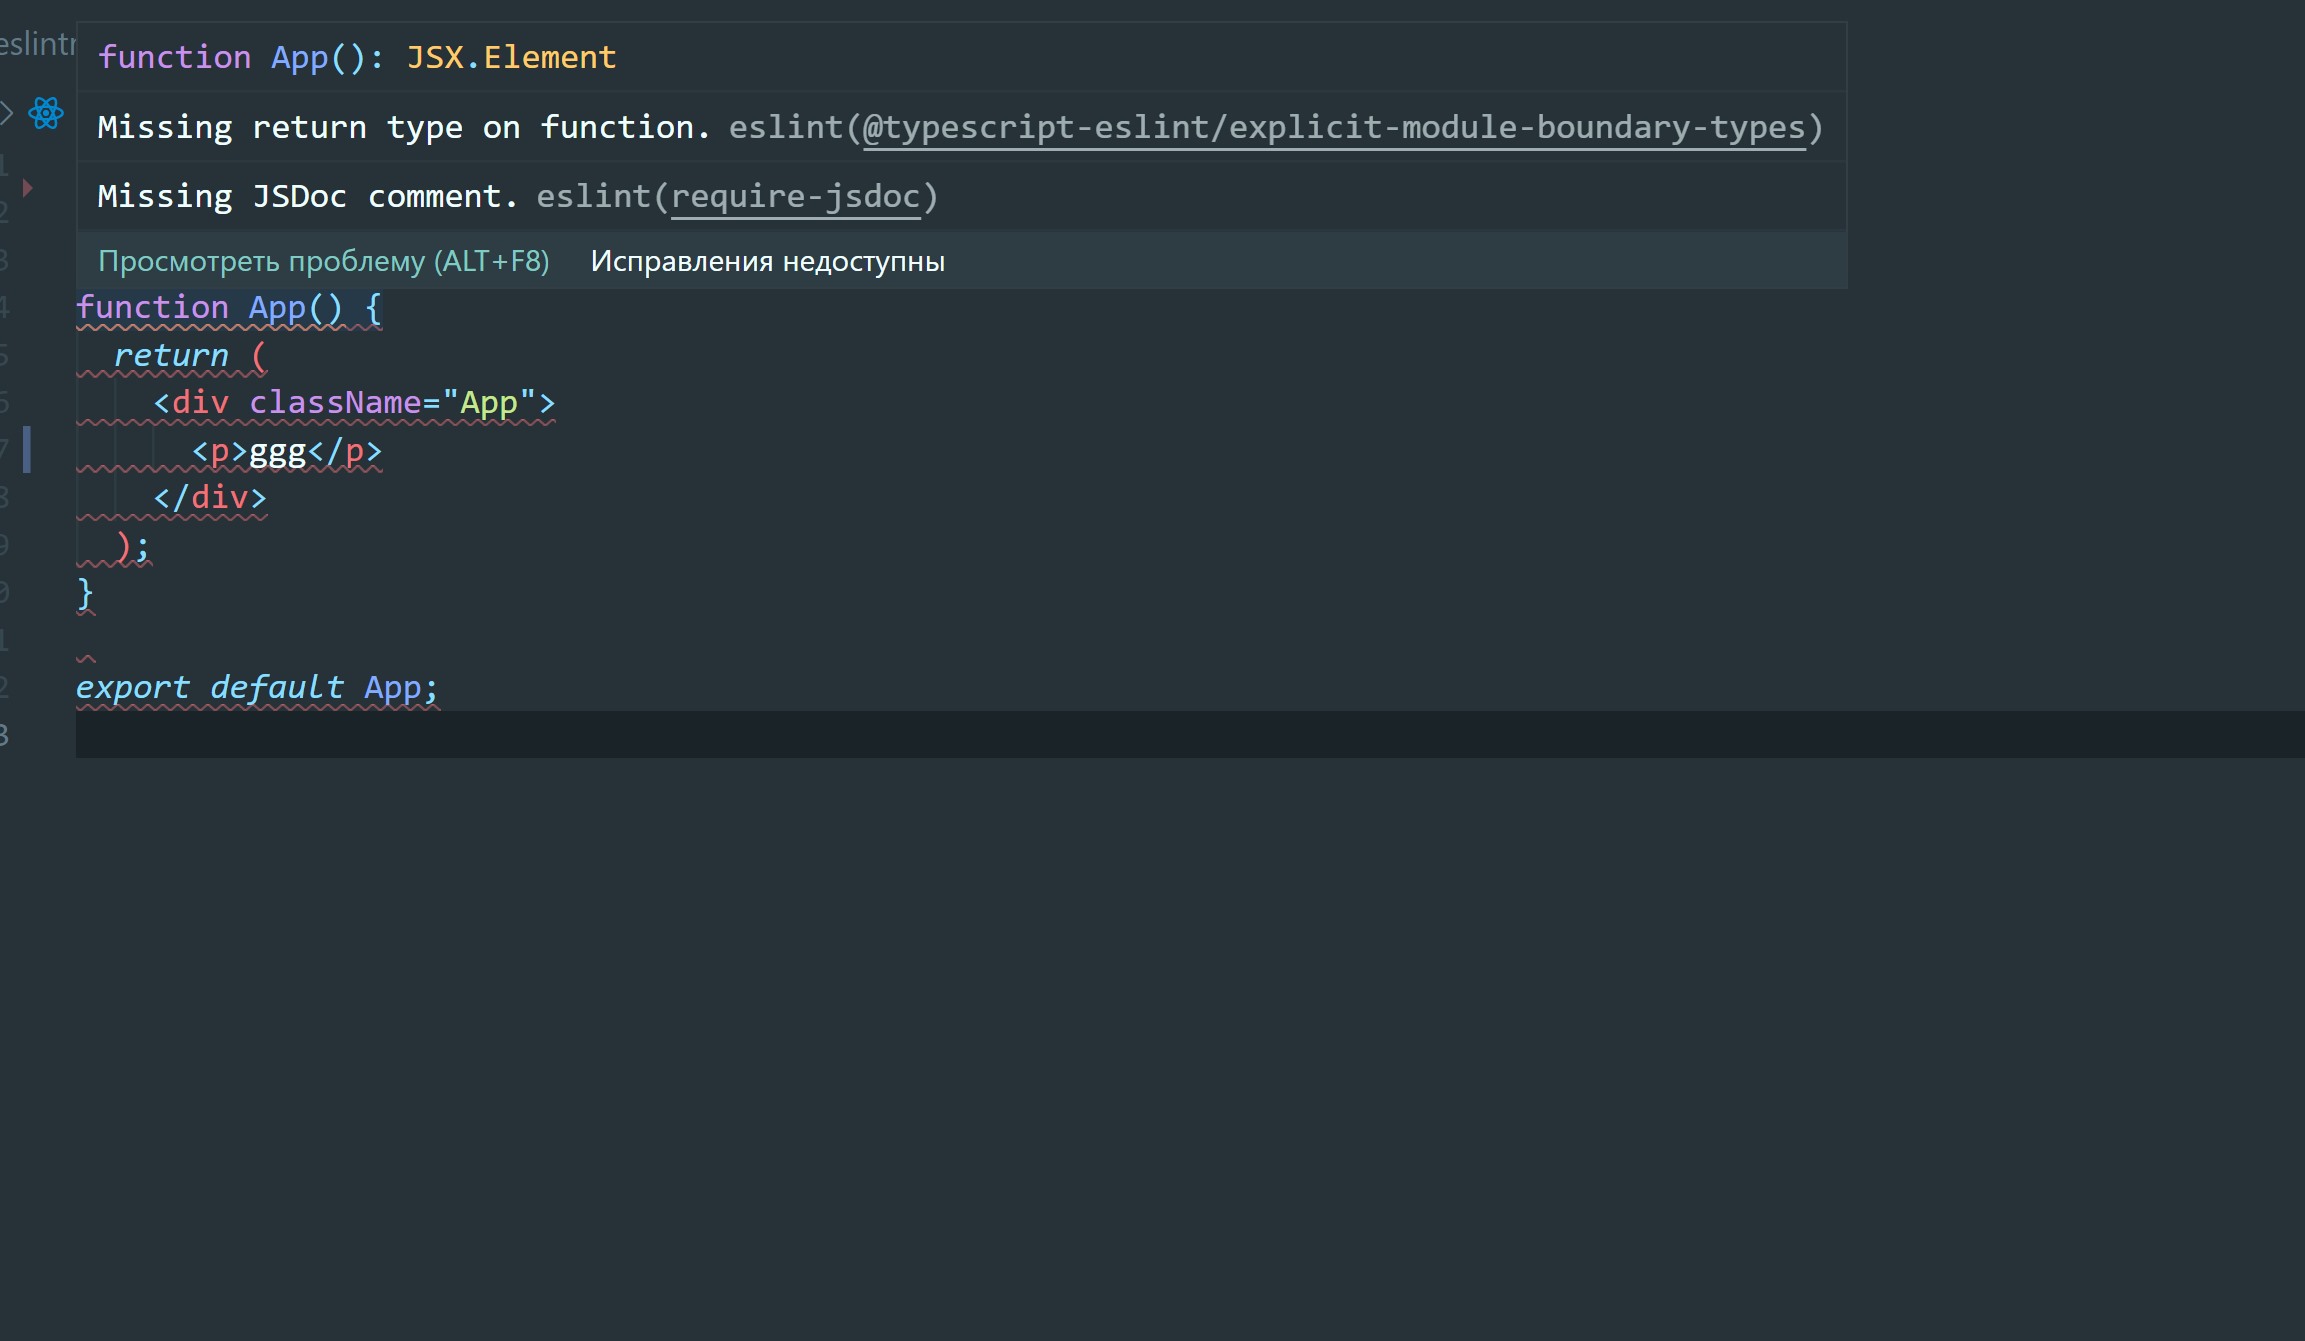The width and height of the screenshot is (2305, 1341).
Task: Click the blue modified-line gutter indicator
Action: [x=27, y=449]
